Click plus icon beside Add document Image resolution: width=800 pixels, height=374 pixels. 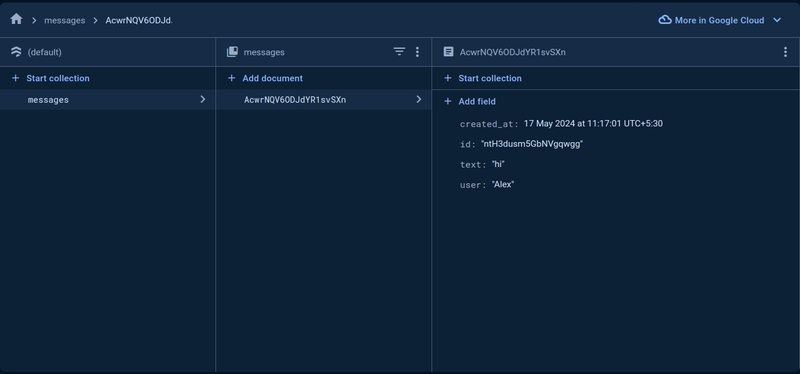pos(232,78)
